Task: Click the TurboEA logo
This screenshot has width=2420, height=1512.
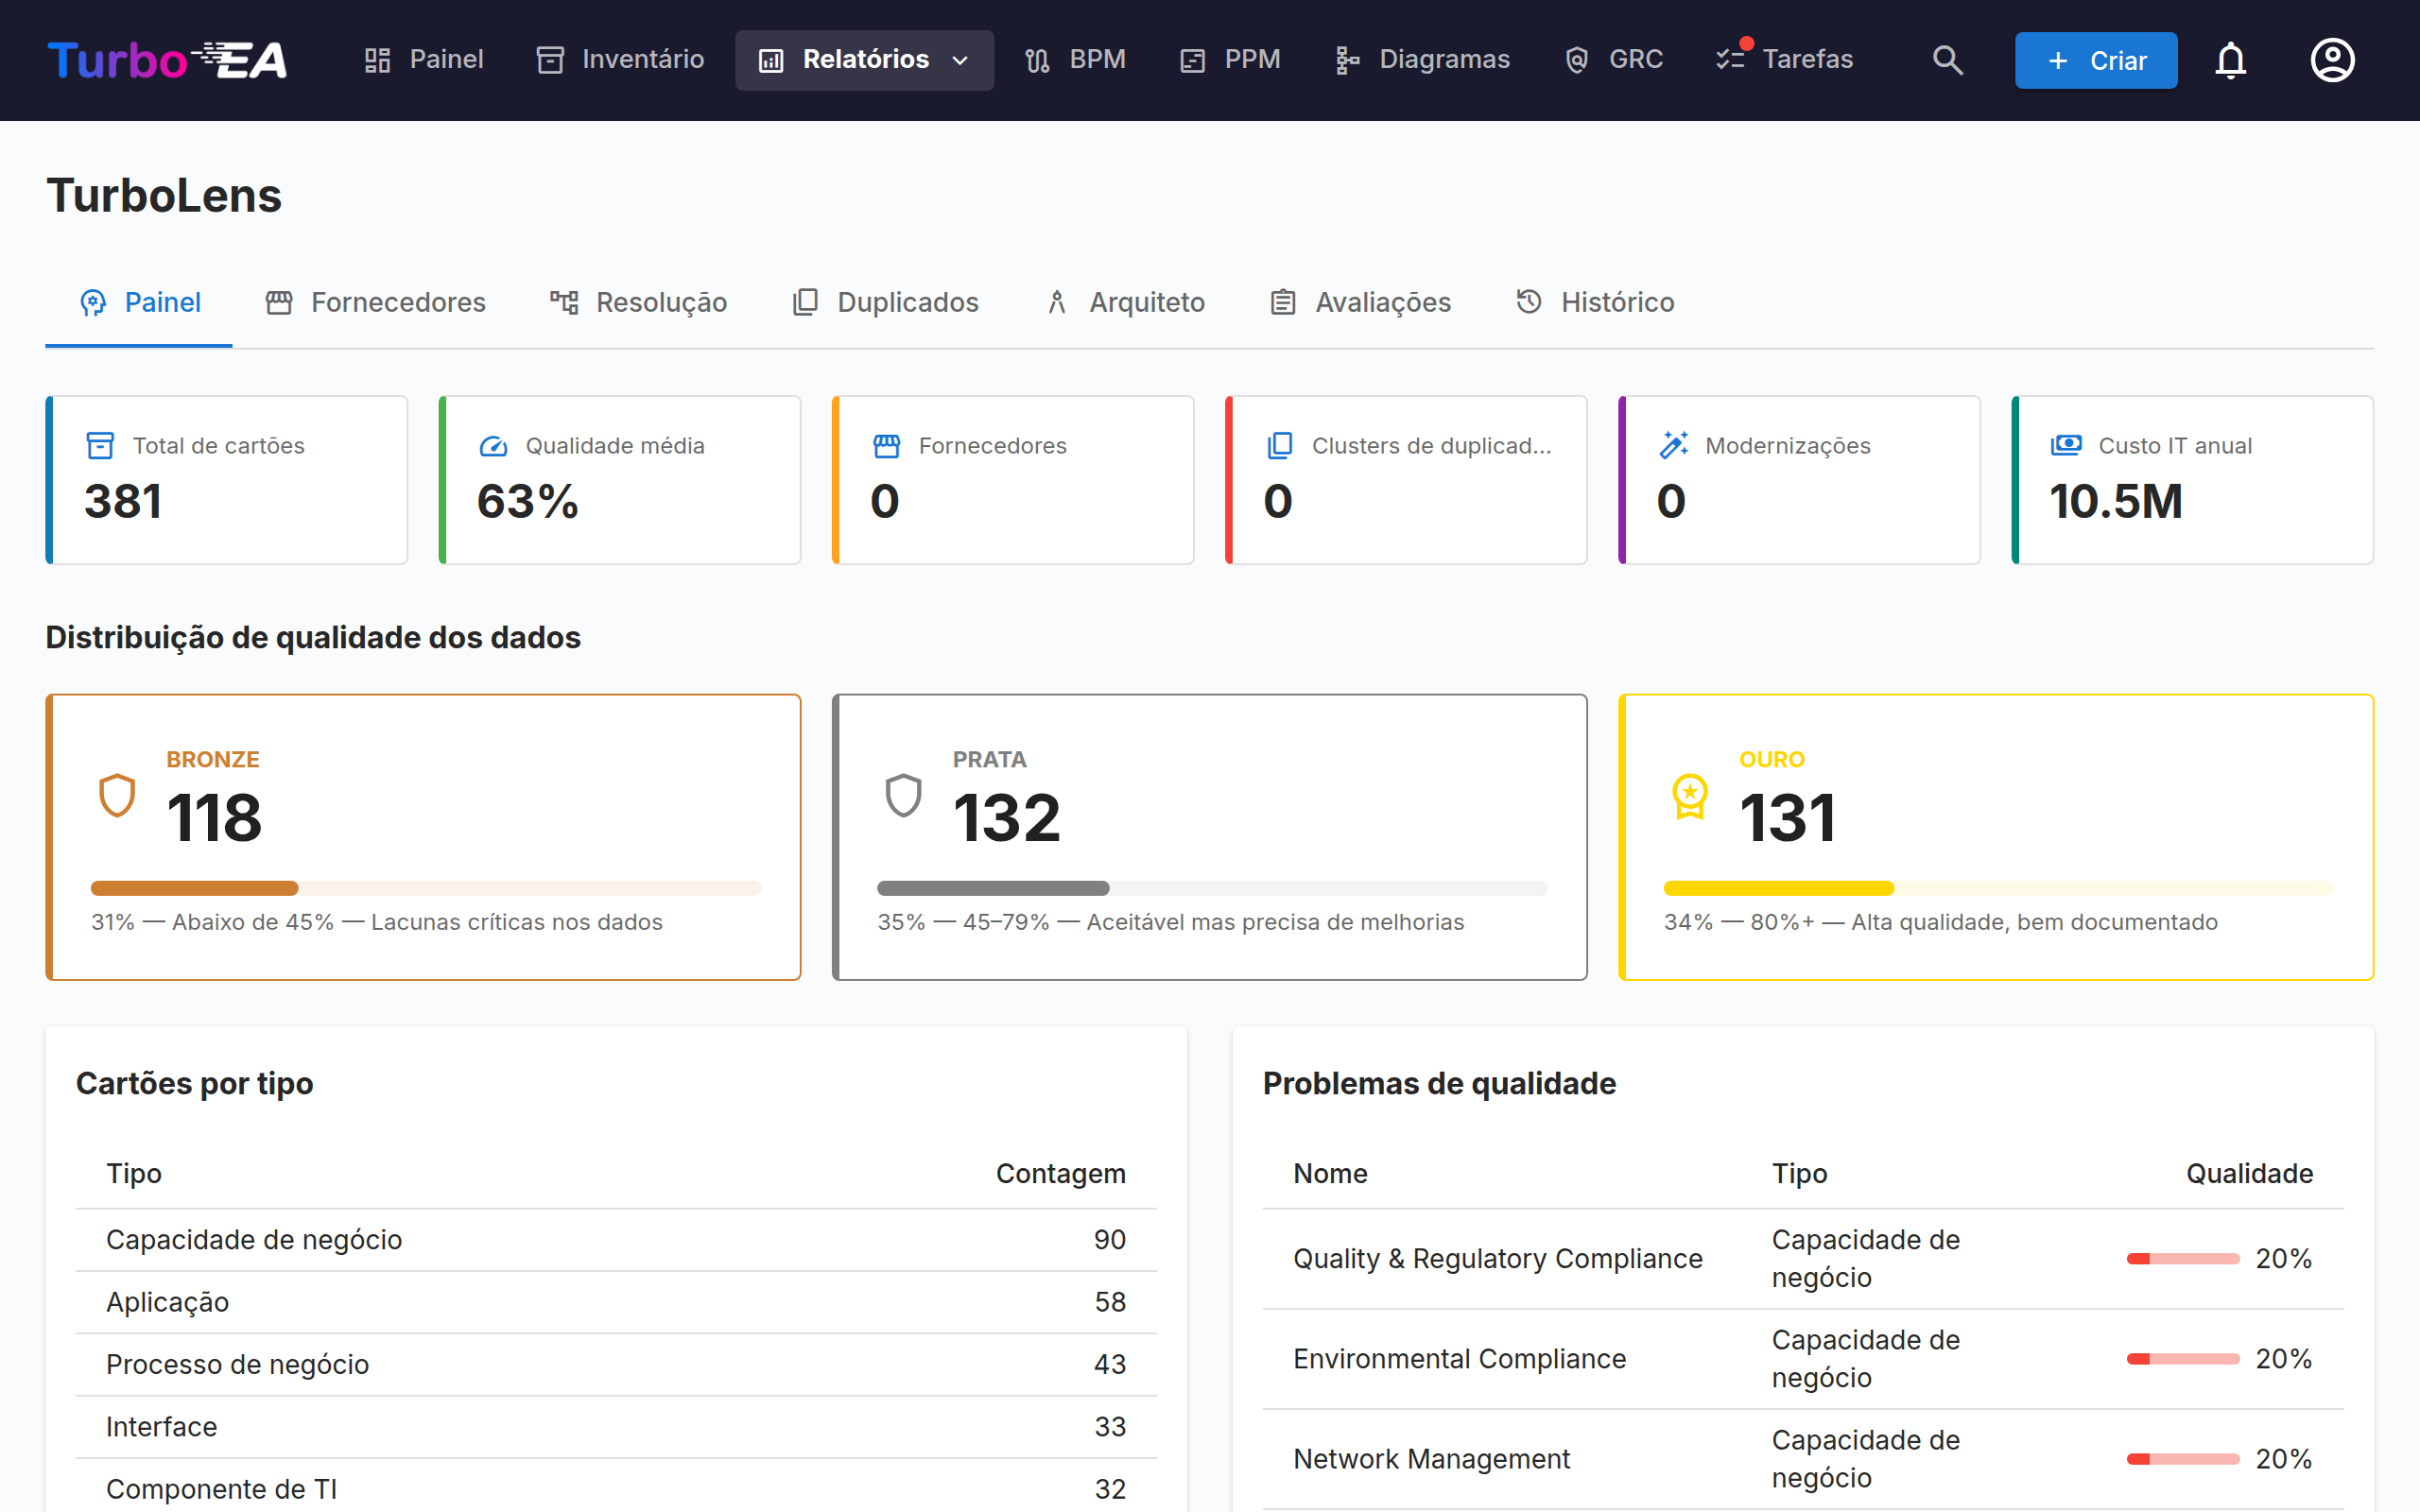Action: [x=167, y=60]
